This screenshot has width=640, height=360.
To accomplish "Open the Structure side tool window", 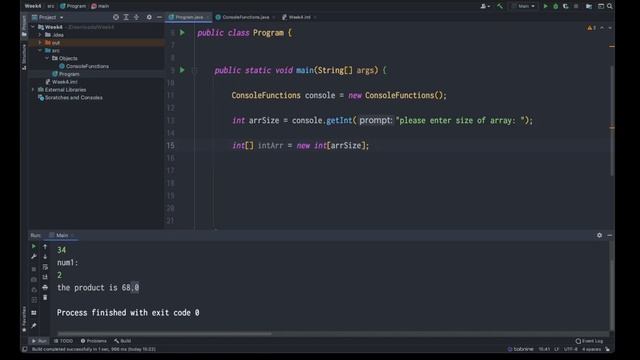I will (24, 57).
